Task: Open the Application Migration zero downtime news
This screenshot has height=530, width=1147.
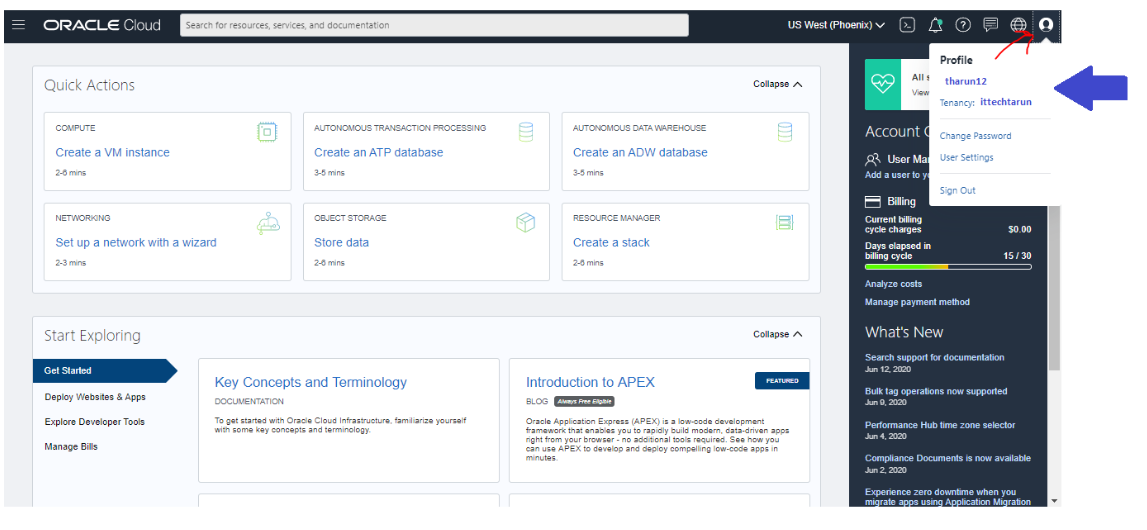Action: coord(948,497)
